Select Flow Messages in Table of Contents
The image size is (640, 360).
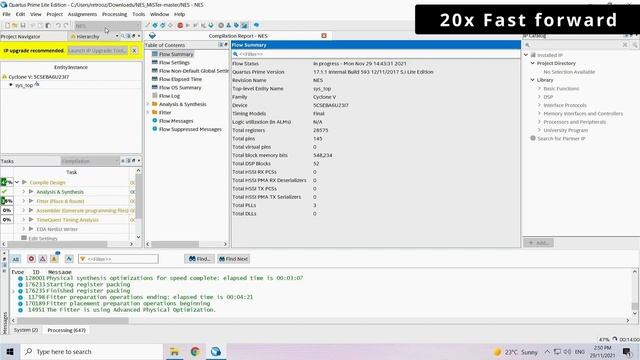pyautogui.click(x=176, y=121)
